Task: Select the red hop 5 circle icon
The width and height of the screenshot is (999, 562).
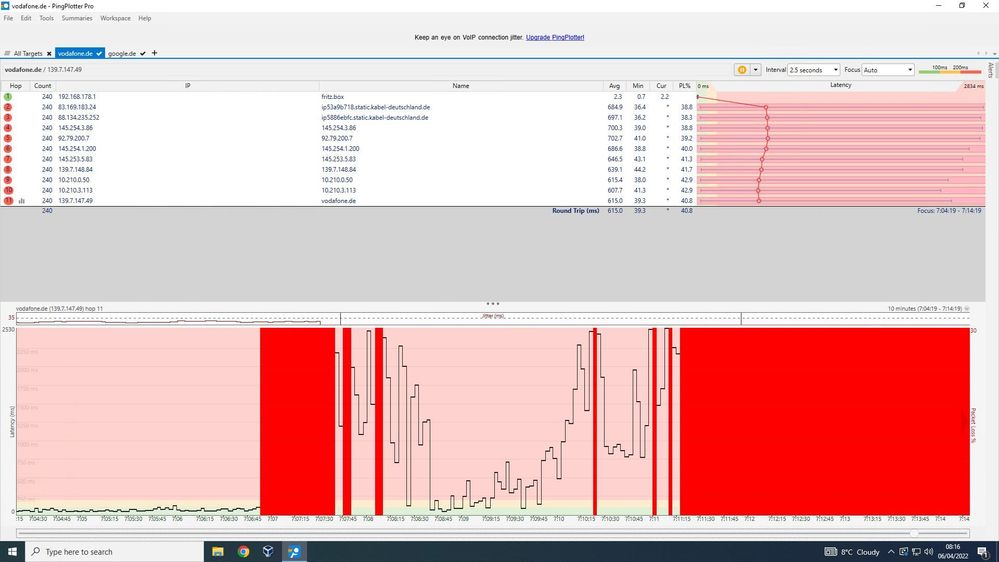Action: tap(8, 138)
